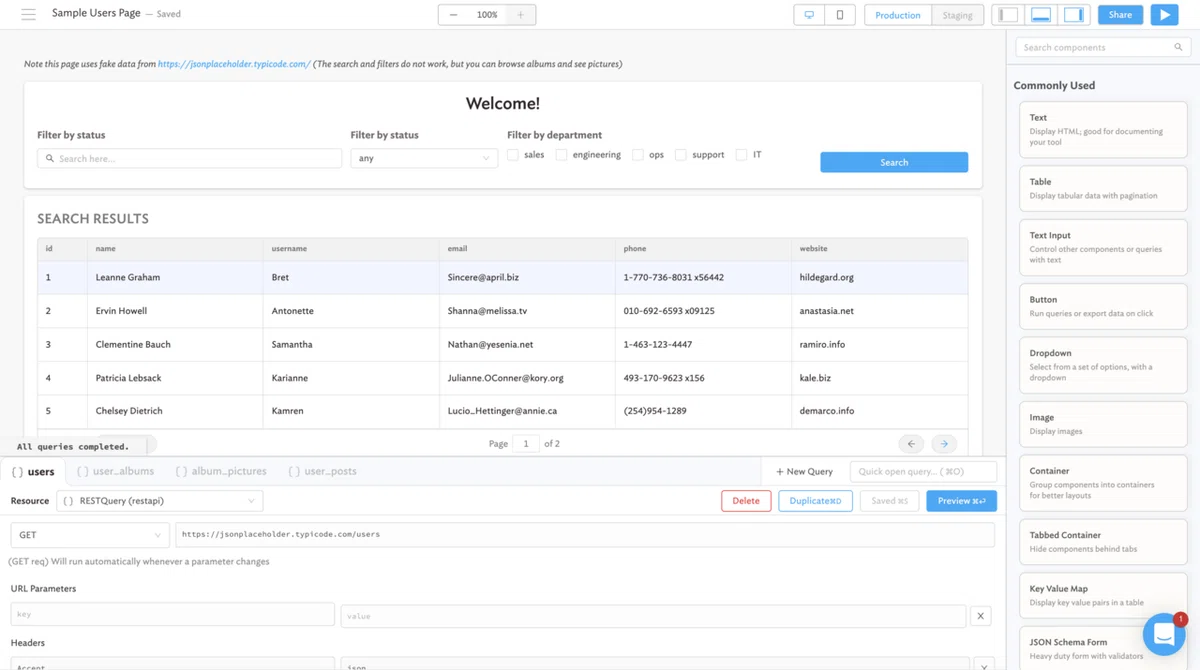The height and width of the screenshot is (670, 1200).
Task: Open the 'any' status dropdown
Action: 424,158
